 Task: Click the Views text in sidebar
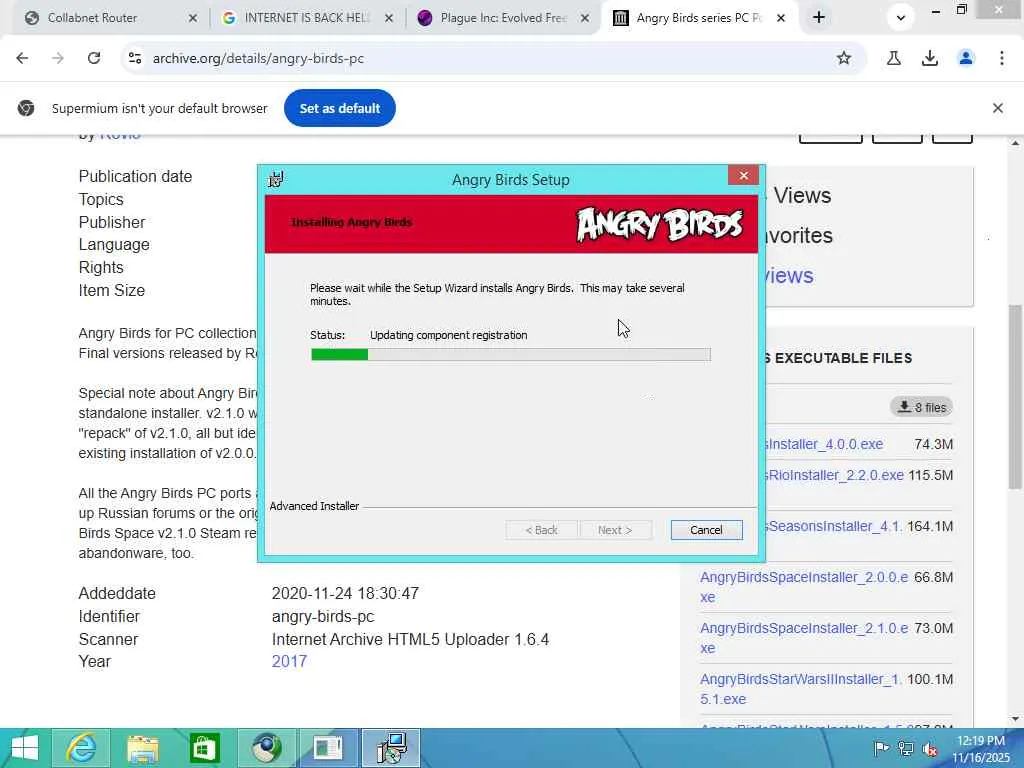point(802,195)
